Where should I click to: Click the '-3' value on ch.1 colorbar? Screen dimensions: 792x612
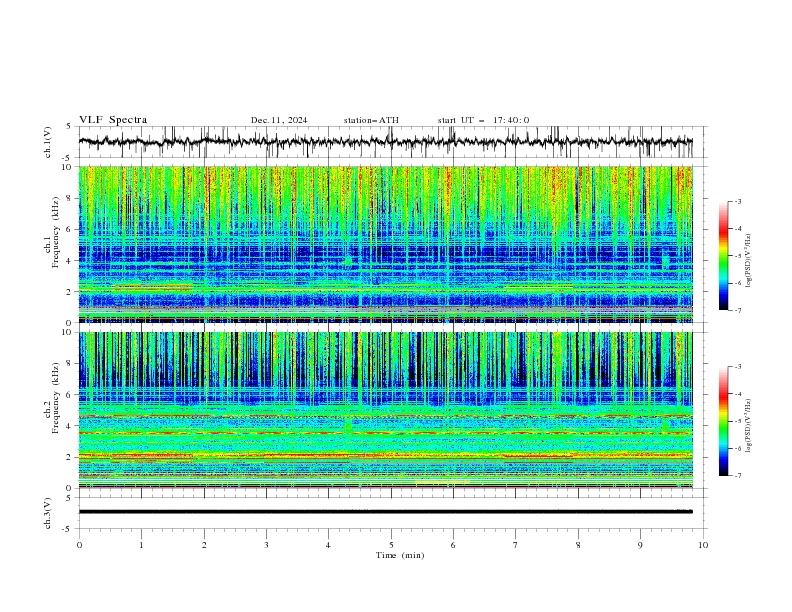point(737,201)
